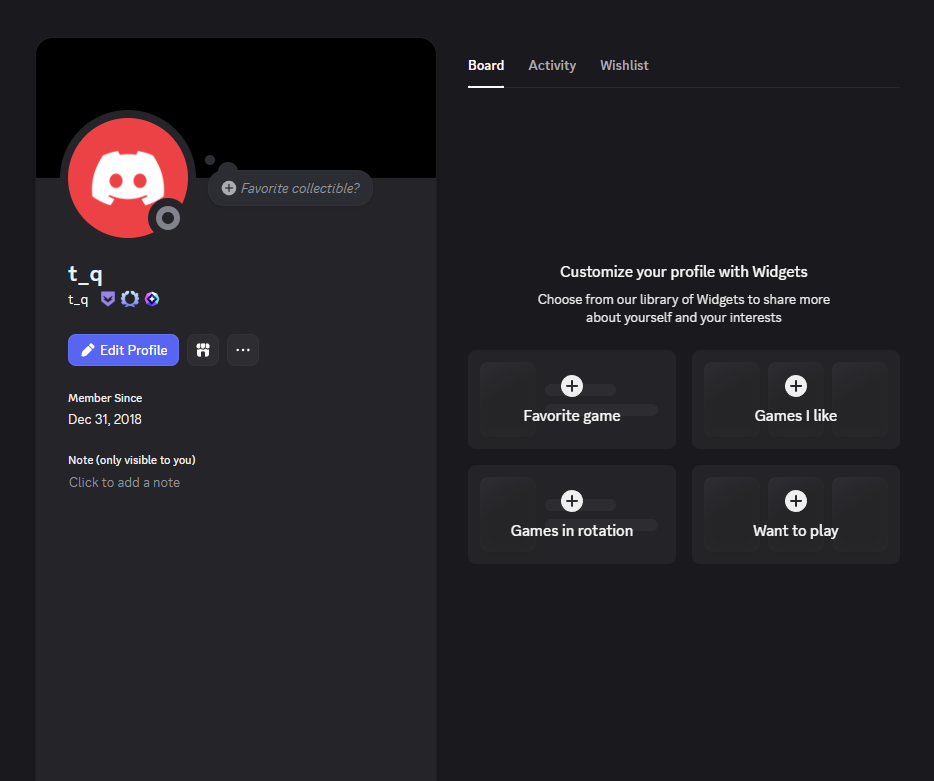Click to add a note field
934x781 pixels.
[x=125, y=482]
